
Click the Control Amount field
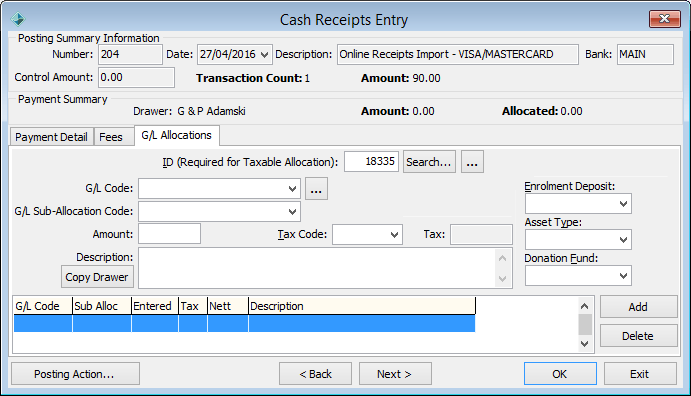136,78
